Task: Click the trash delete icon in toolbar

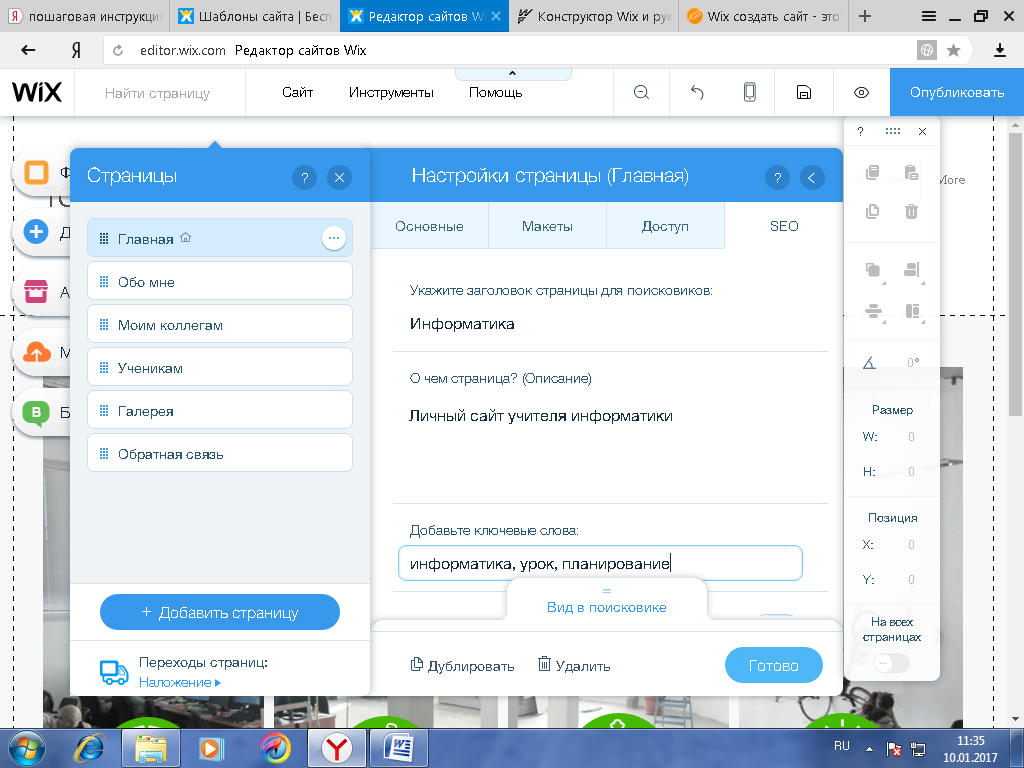Action: pyautogui.click(x=912, y=211)
